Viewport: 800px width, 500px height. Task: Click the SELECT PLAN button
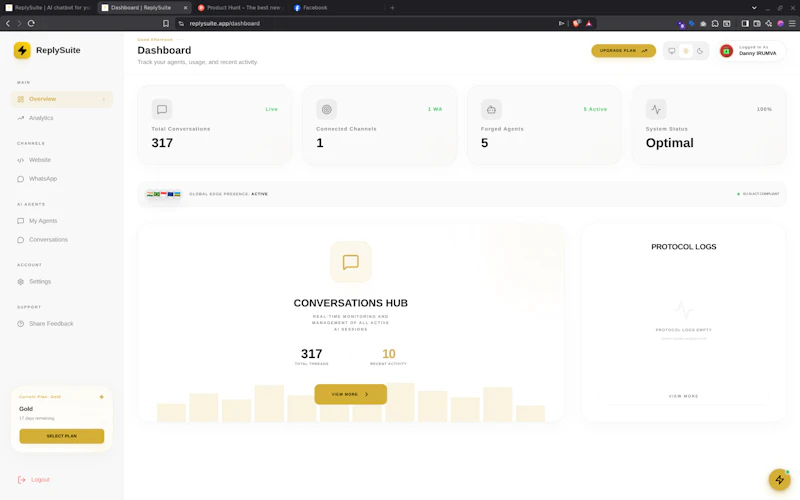point(62,436)
